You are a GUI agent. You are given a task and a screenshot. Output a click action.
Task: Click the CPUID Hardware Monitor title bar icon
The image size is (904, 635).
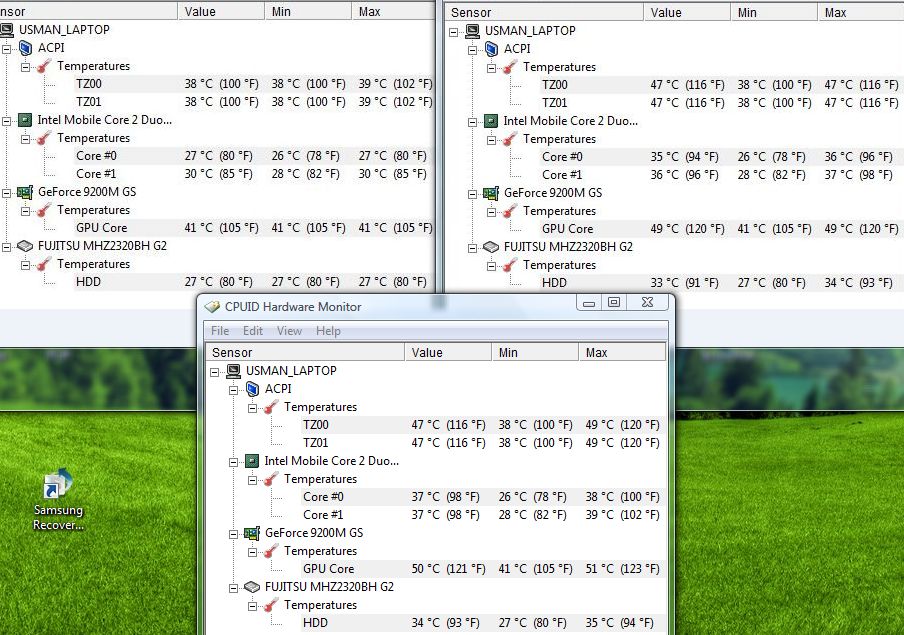click(x=212, y=306)
